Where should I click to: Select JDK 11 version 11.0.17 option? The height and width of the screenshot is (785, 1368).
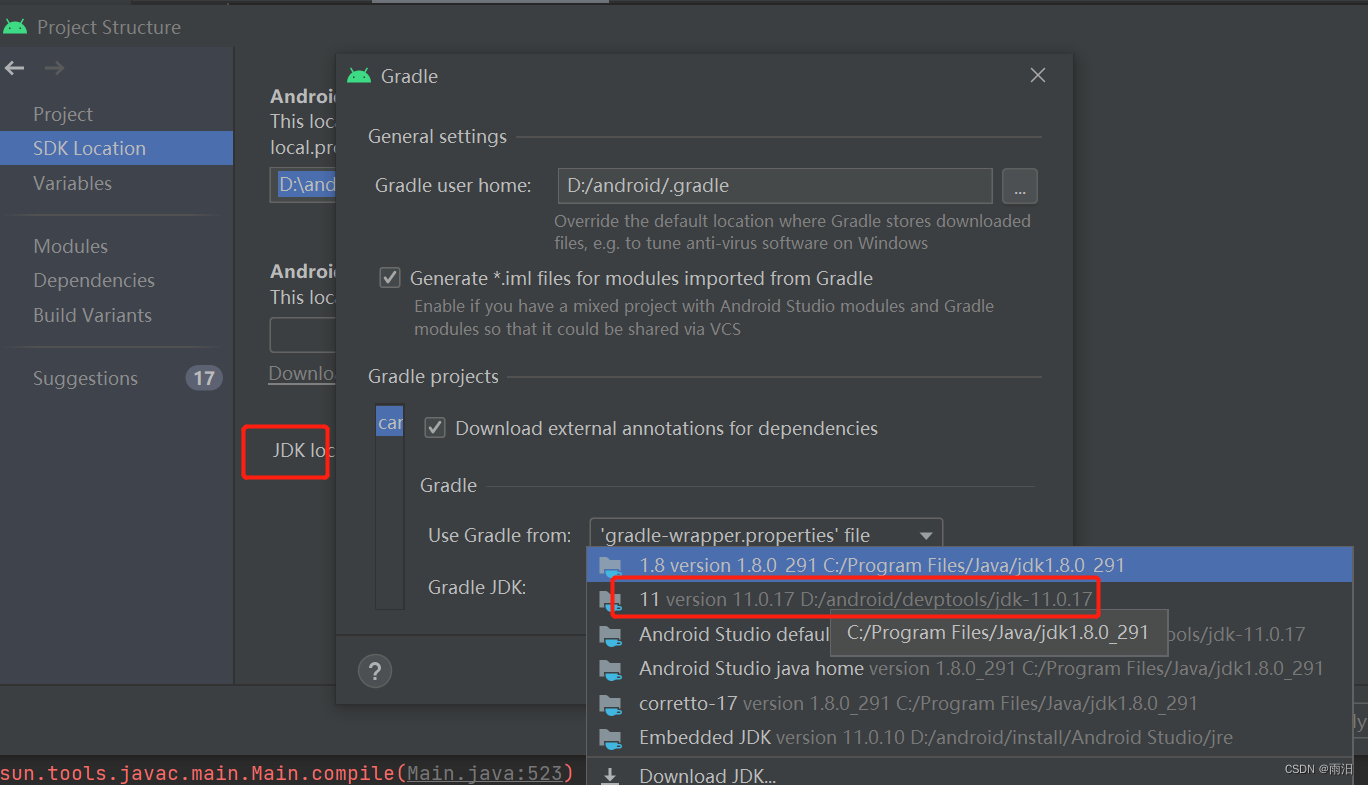click(969, 600)
